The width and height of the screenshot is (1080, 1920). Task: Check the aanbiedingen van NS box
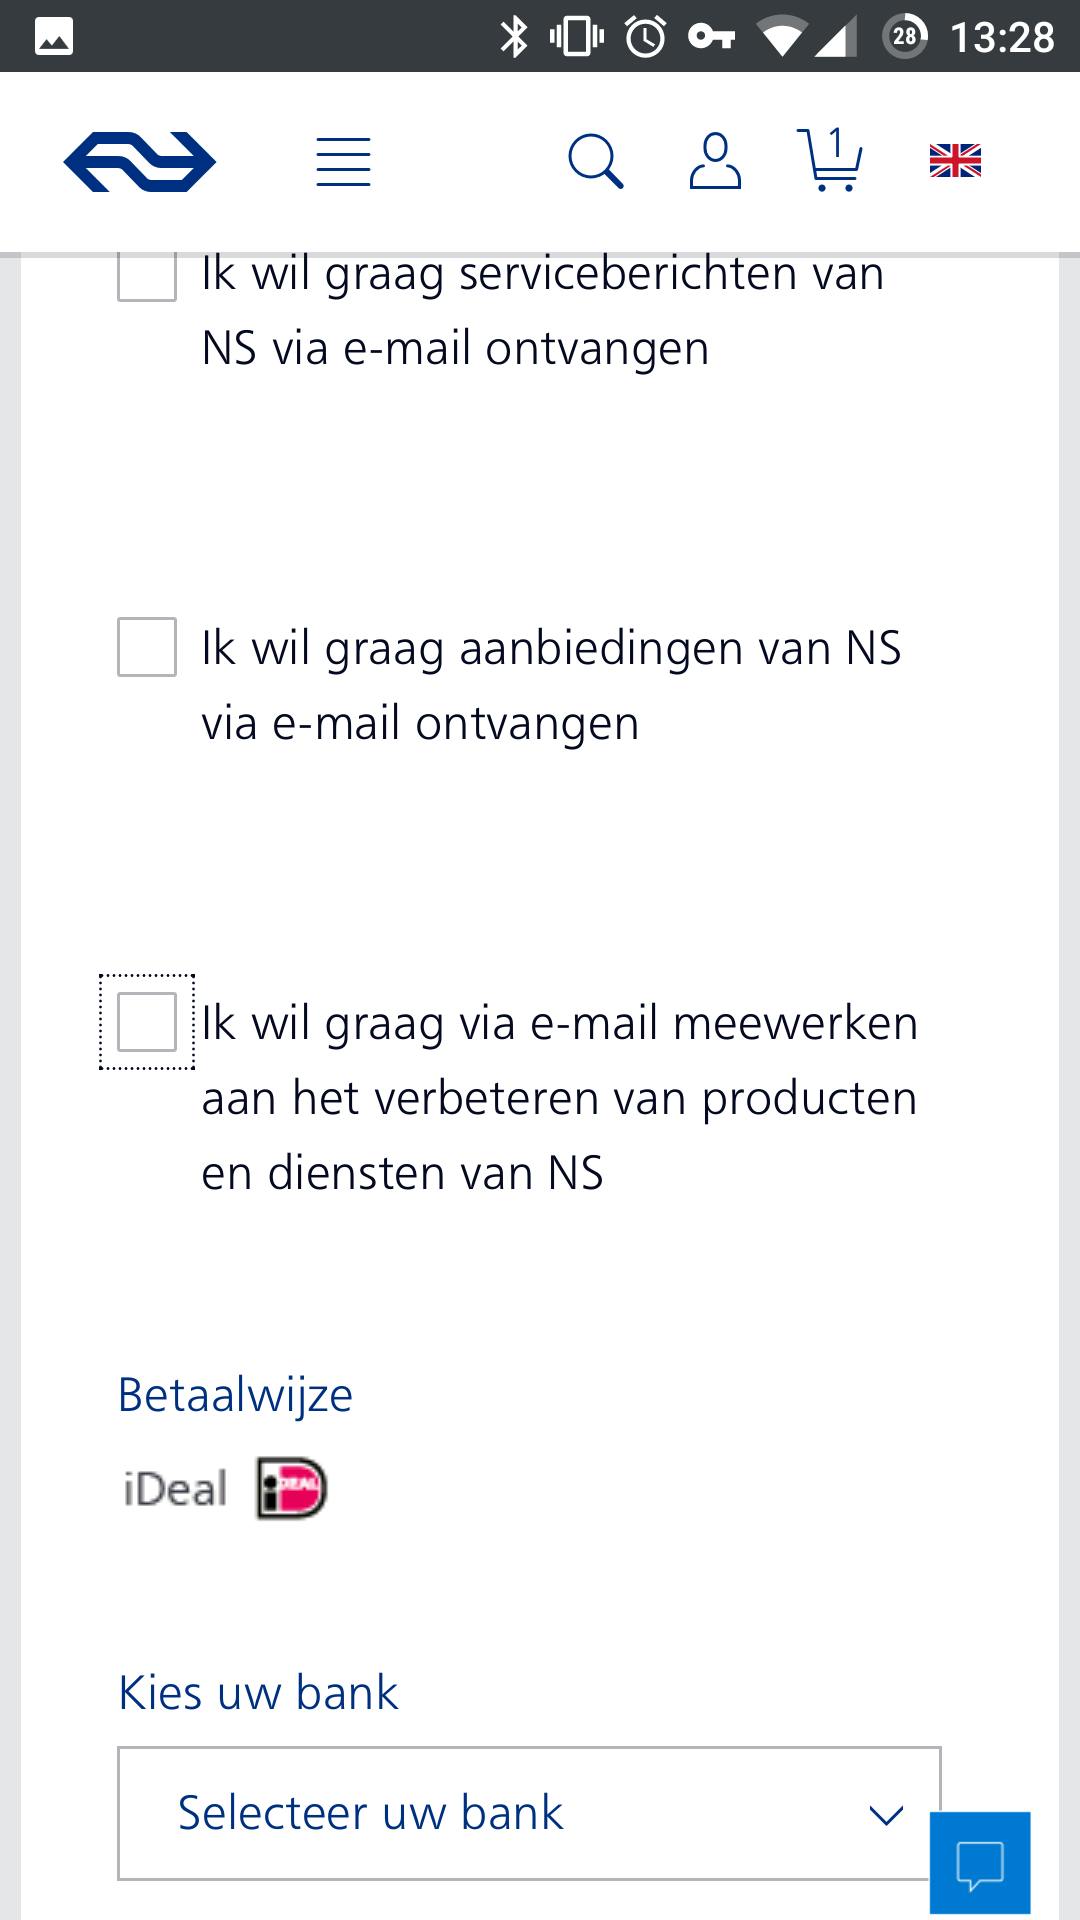[x=147, y=647]
